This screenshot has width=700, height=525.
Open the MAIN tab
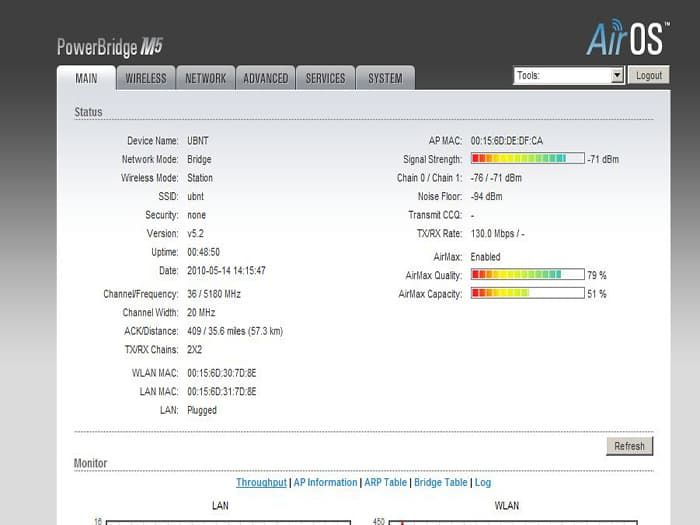click(x=86, y=79)
